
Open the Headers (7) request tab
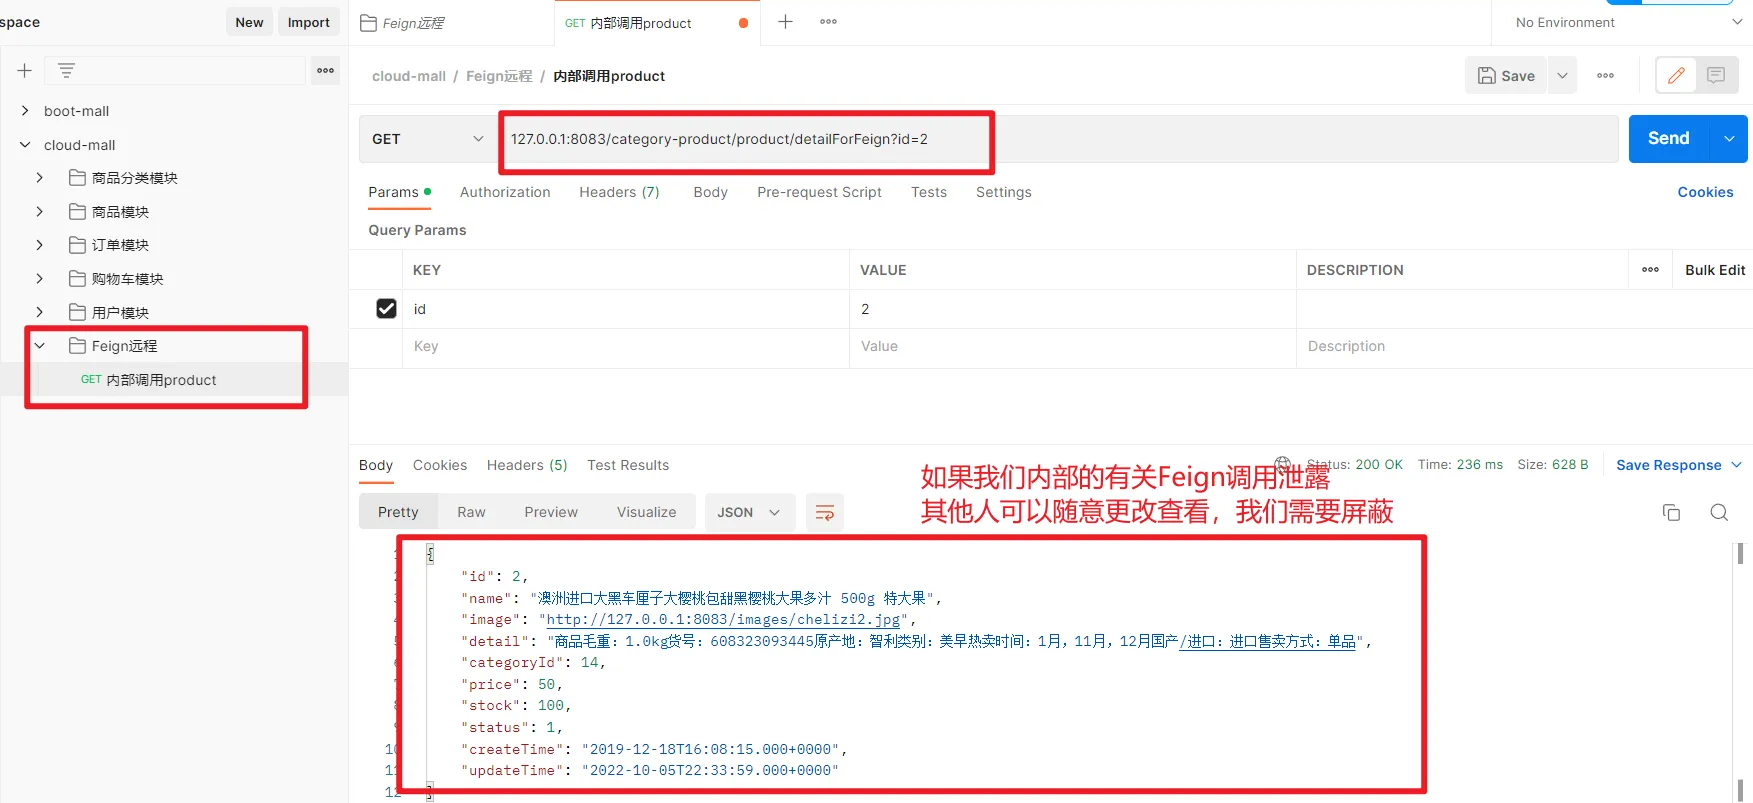click(x=619, y=192)
